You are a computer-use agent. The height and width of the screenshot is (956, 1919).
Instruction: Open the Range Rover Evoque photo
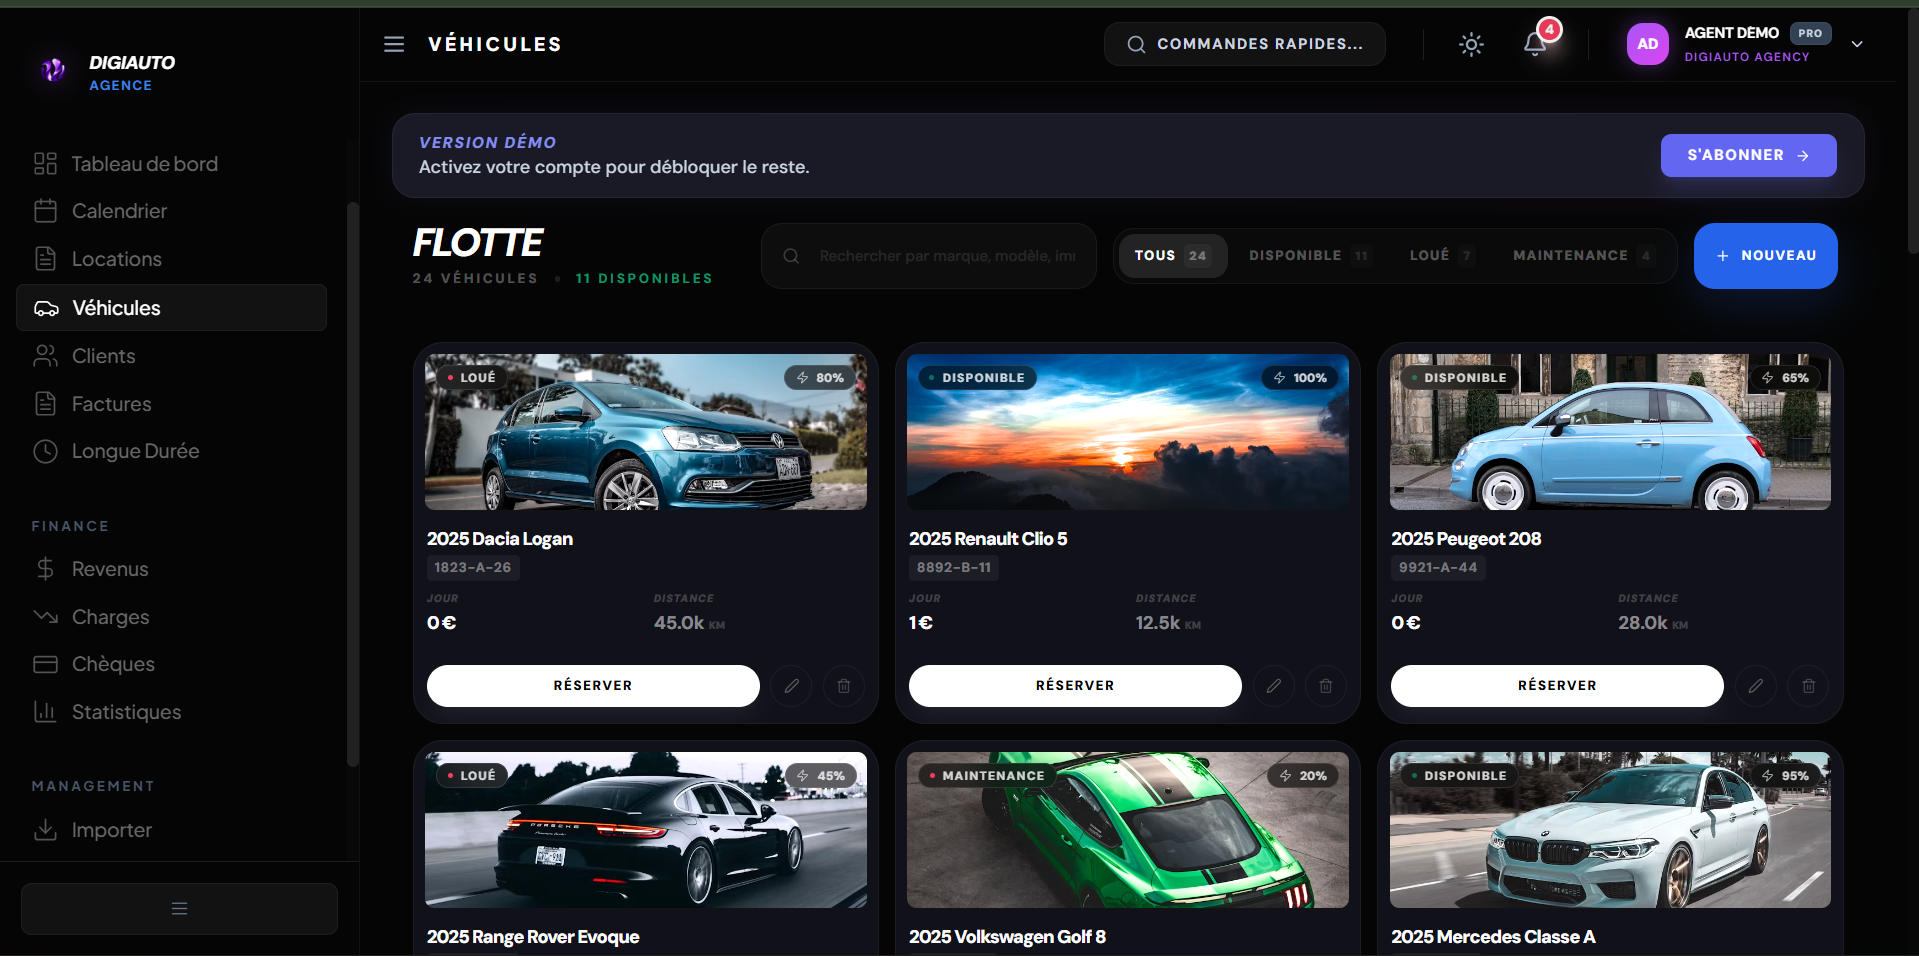[x=646, y=830]
